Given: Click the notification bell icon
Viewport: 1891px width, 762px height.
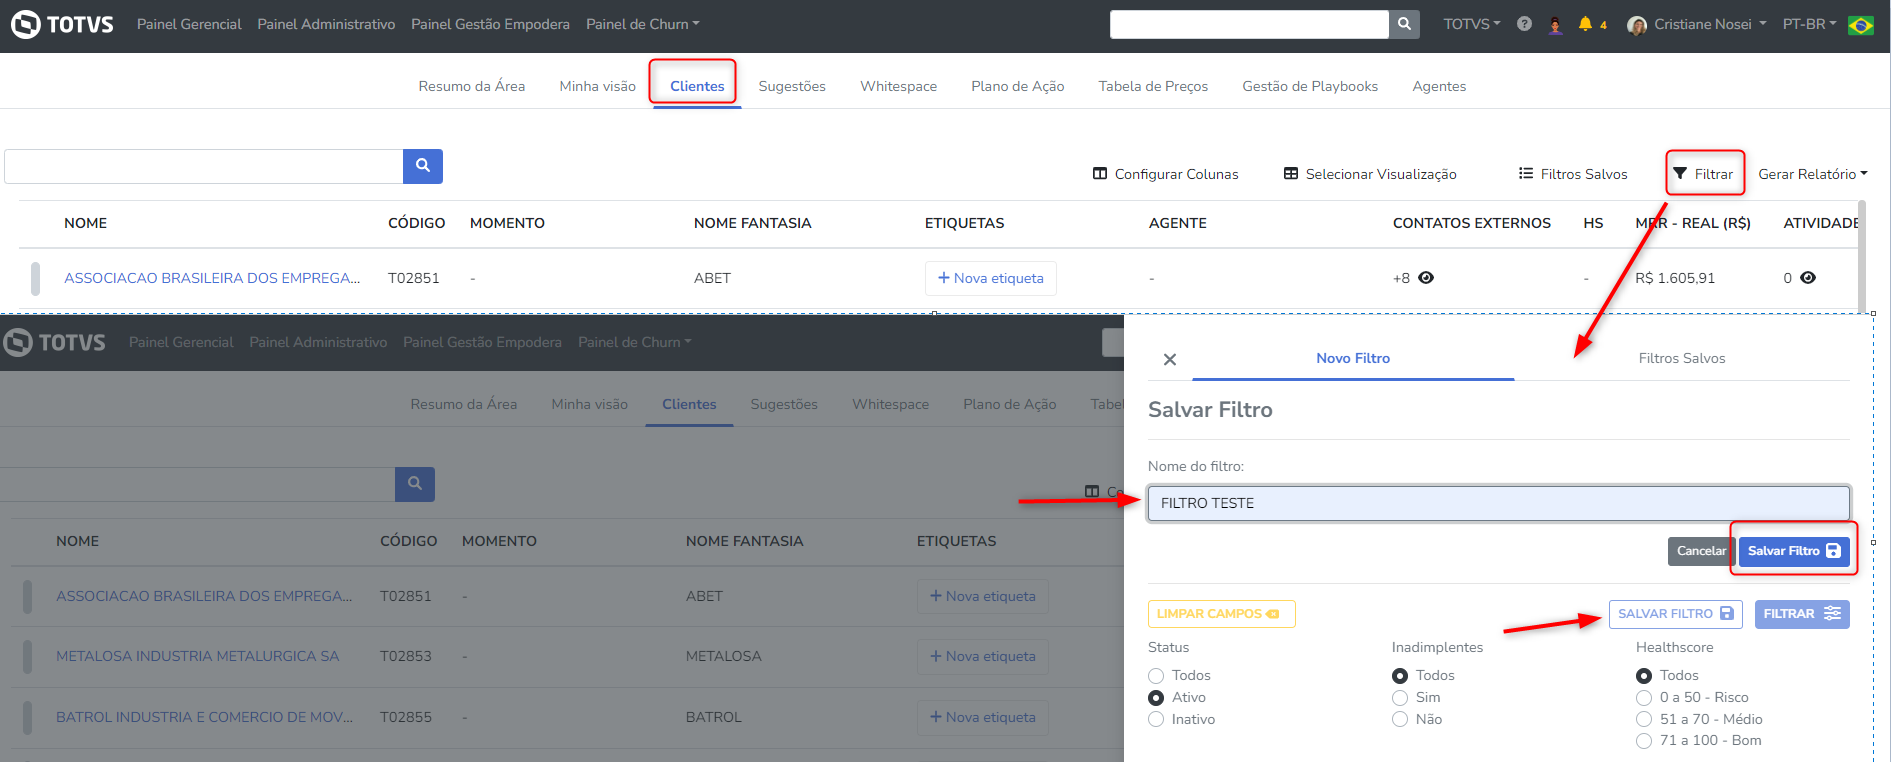Looking at the screenshot, I should pyautogui.click(x=1585, y=24).
